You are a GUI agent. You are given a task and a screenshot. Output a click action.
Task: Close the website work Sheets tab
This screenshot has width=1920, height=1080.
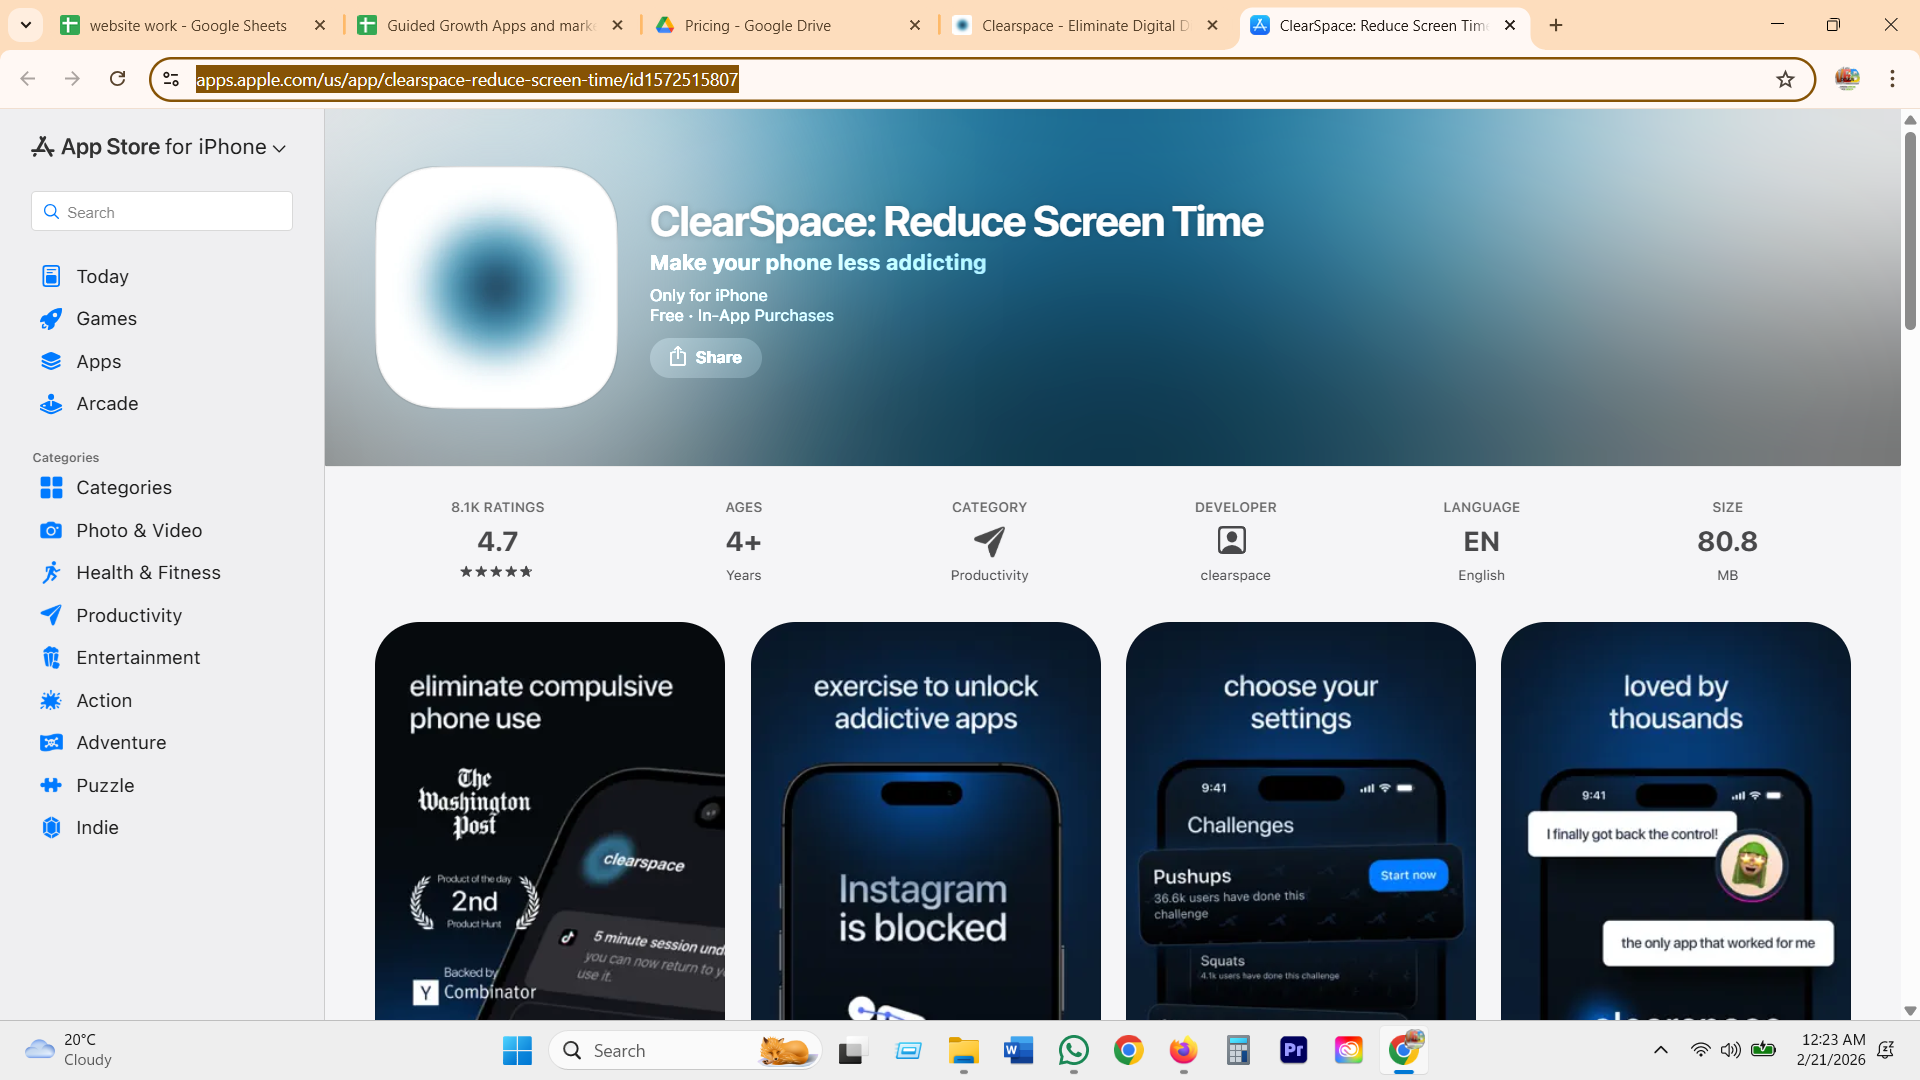coord(320,26)
